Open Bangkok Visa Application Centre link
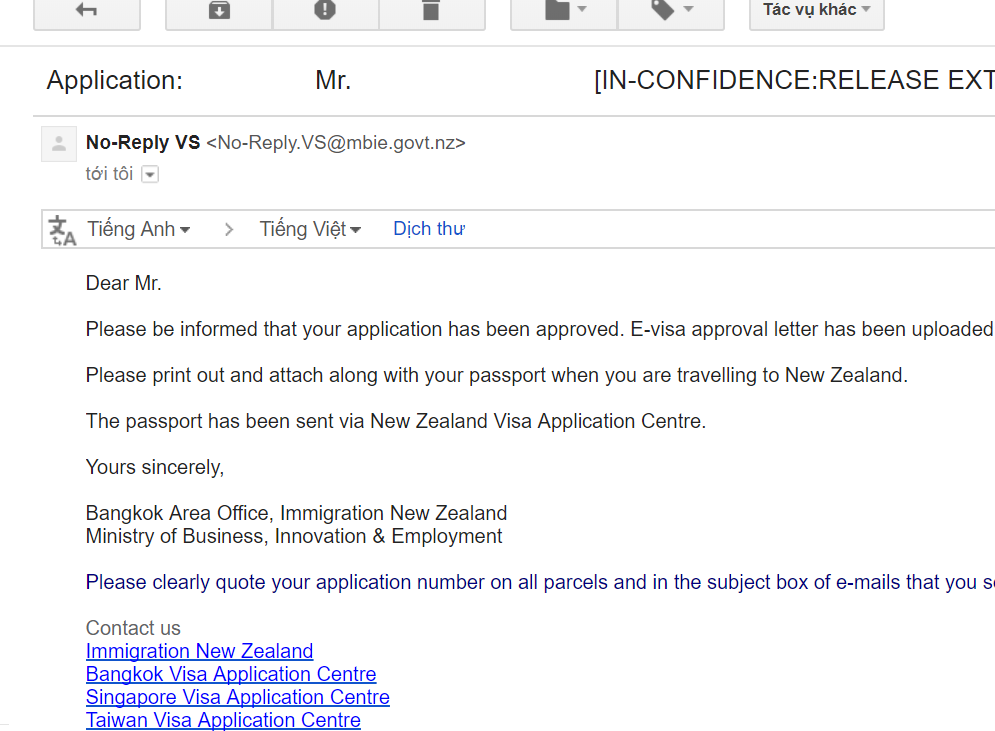This screenshot has height=731, width=995. [231, 674]
